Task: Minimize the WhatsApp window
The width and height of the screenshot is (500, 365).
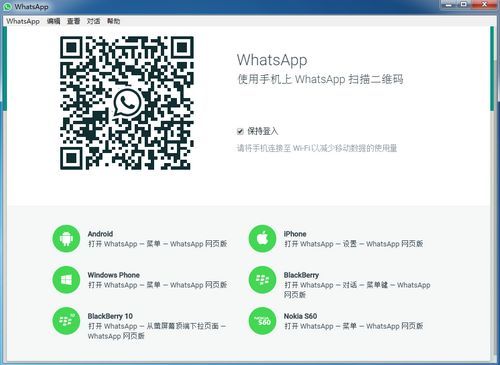Action: (449, 4)
